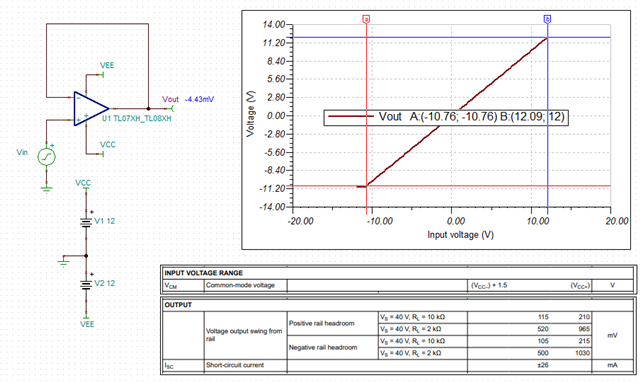Click the ground symbol below Vin
640x382 pixels.
coord(47,189)
